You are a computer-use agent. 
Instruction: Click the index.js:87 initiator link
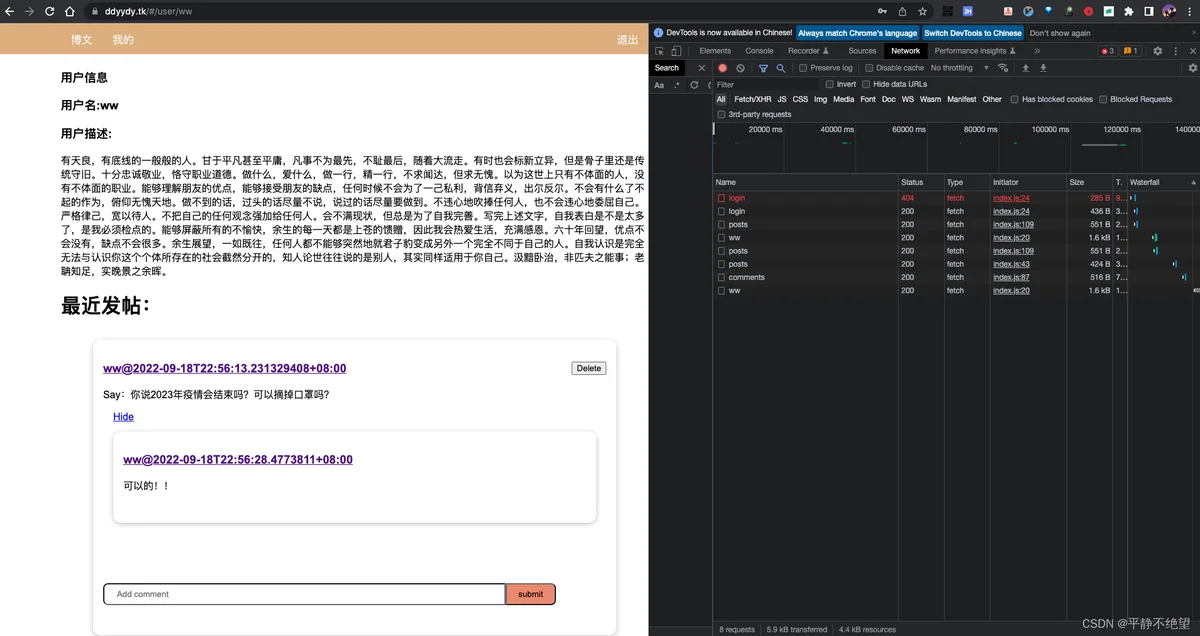tap(1011, 277)
